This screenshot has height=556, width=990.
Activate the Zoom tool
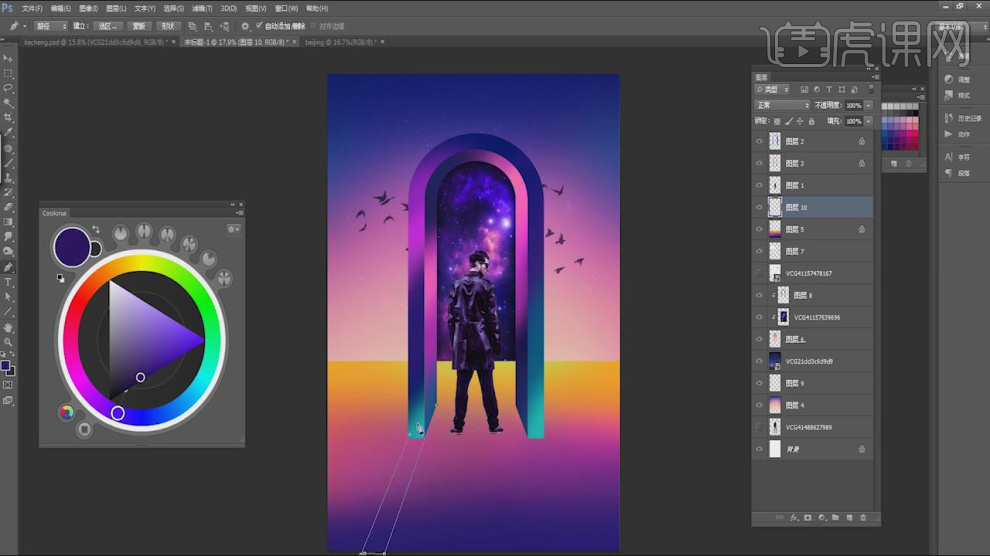(x=8, y=342)
